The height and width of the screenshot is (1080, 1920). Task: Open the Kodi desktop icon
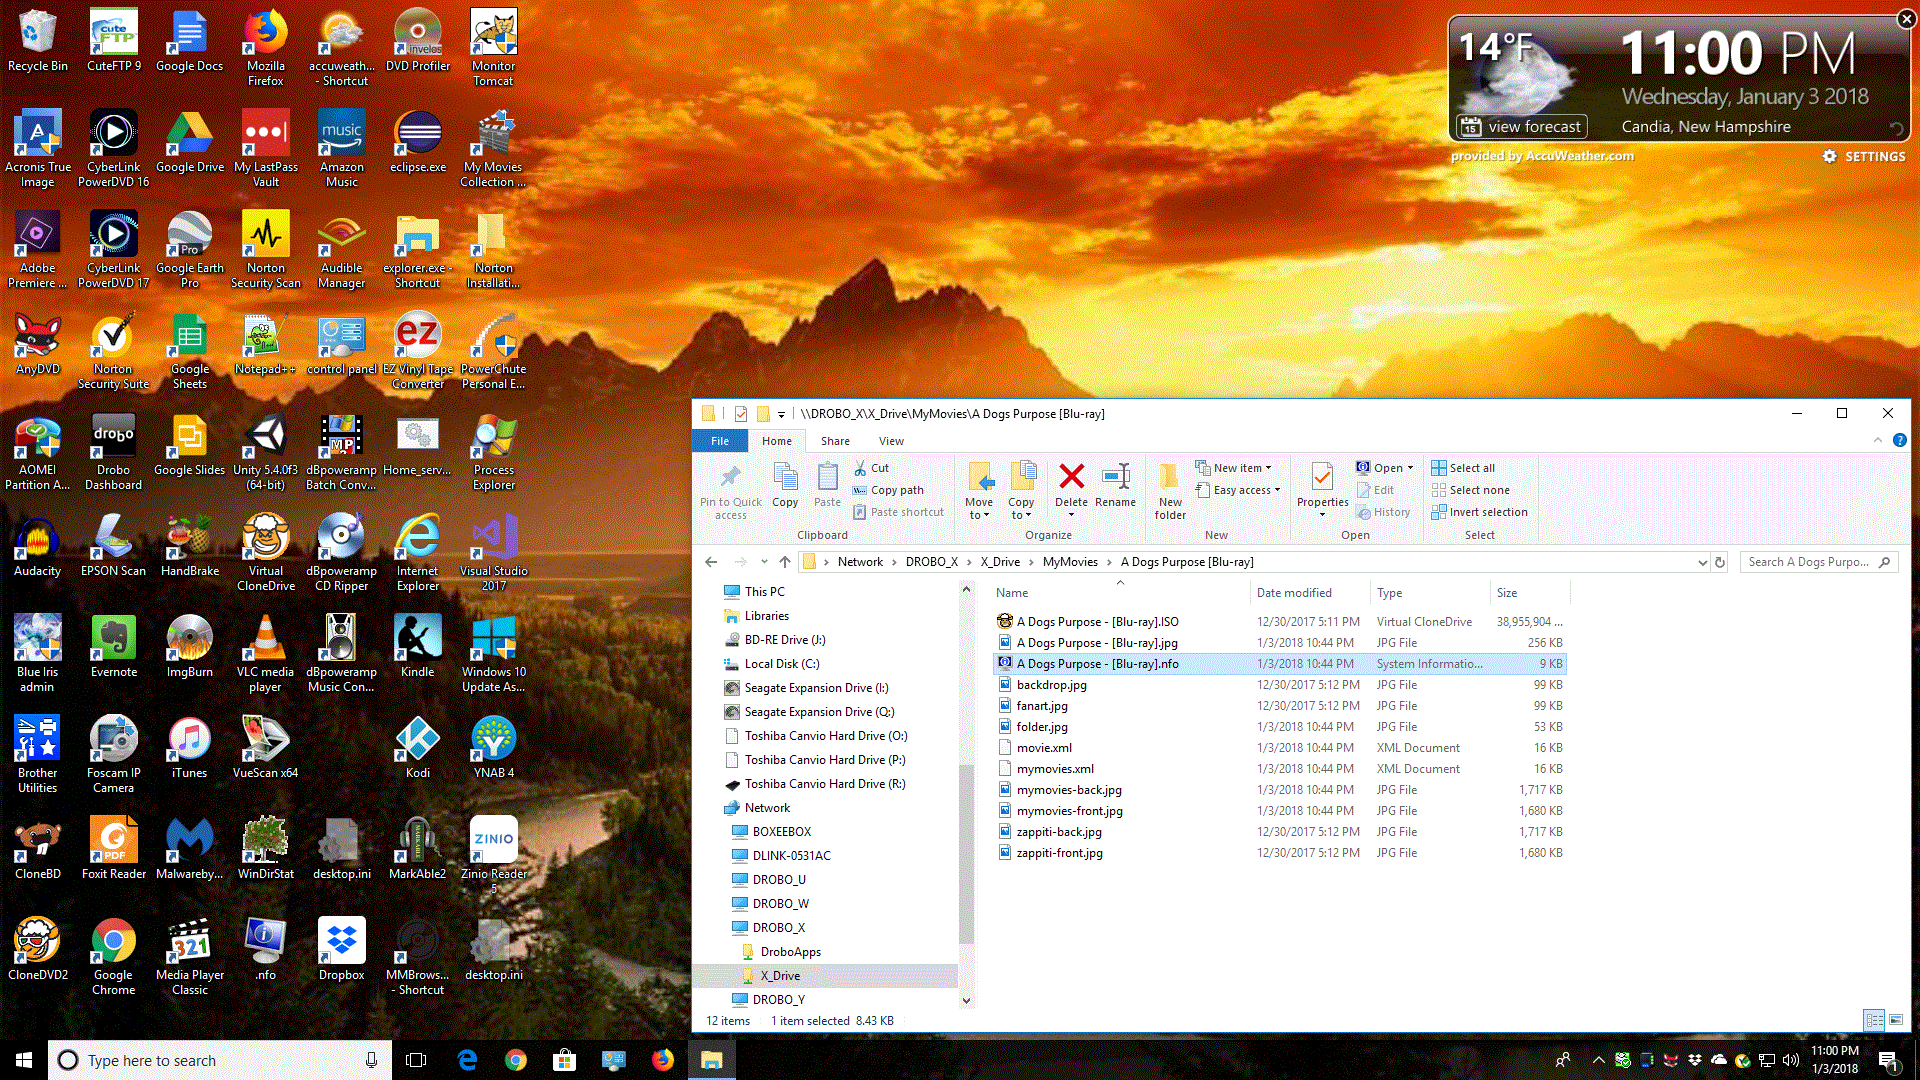pos(417,748)
